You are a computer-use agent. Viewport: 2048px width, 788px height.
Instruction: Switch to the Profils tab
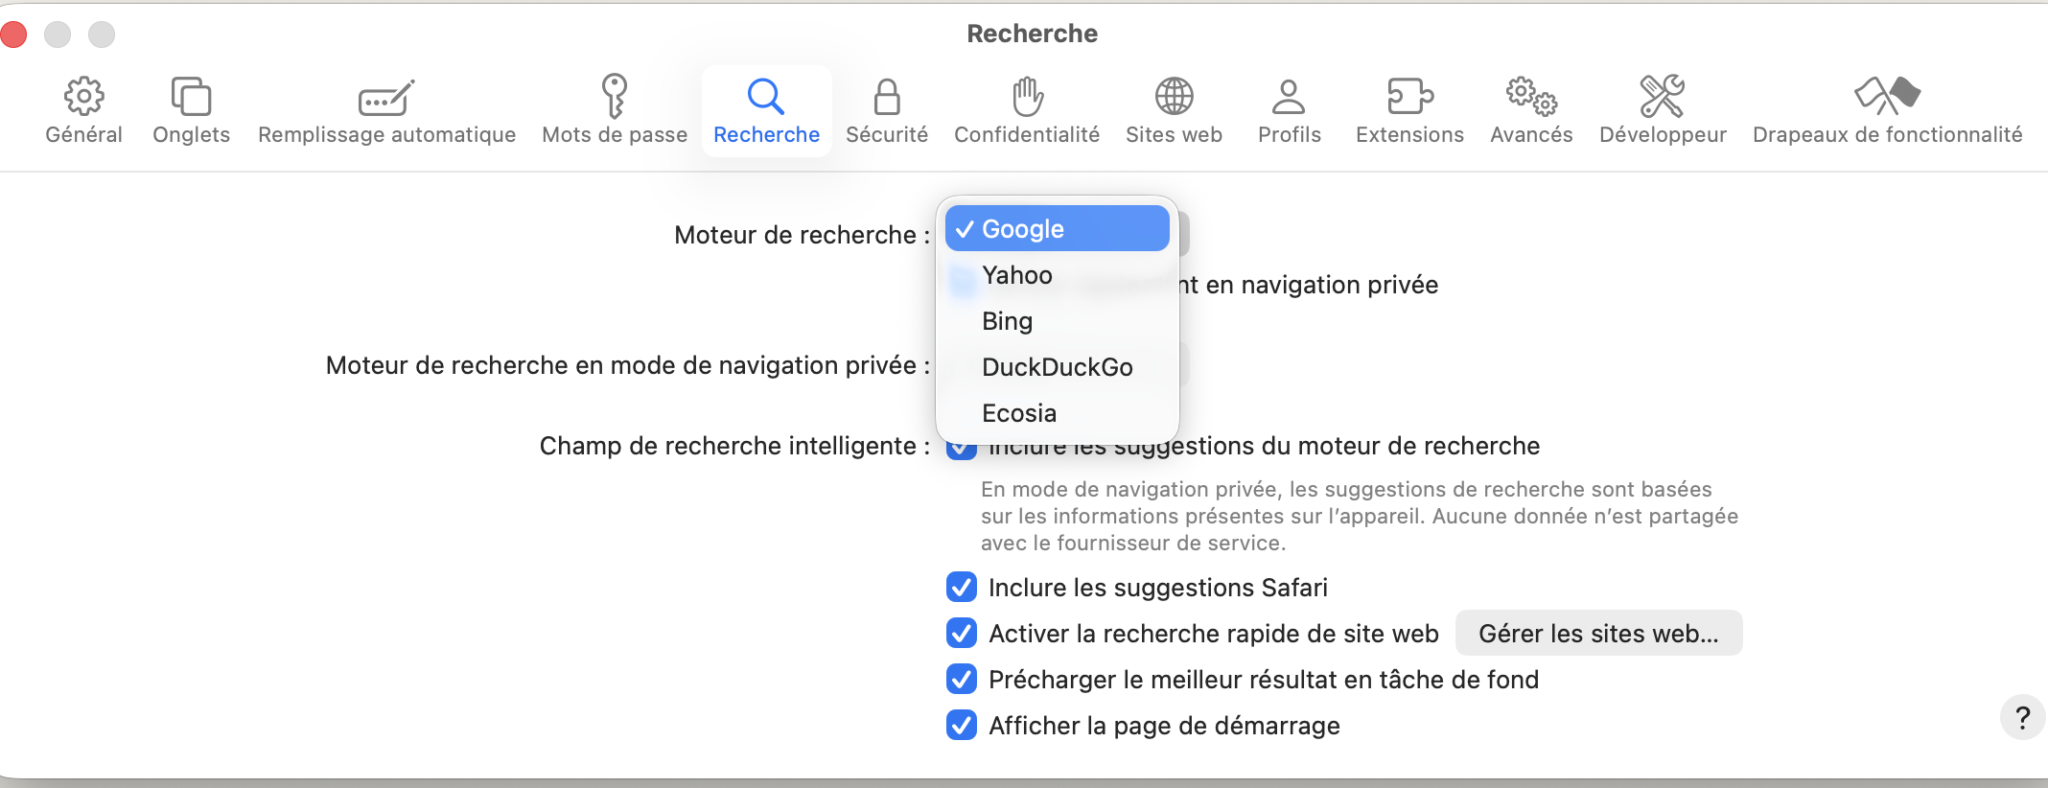[1289, 110]
